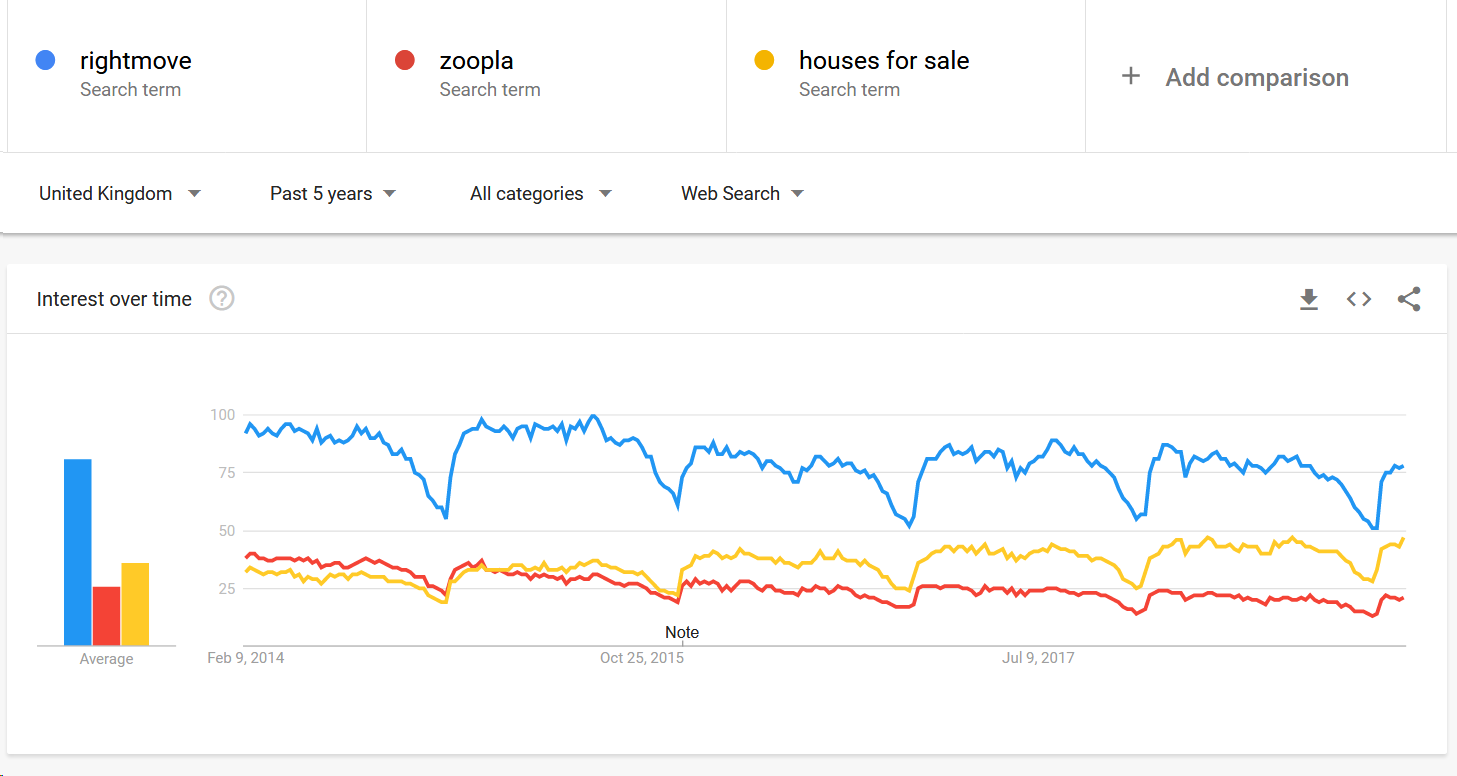Click the blue average bar for rightmove

(x=78, y=552)
